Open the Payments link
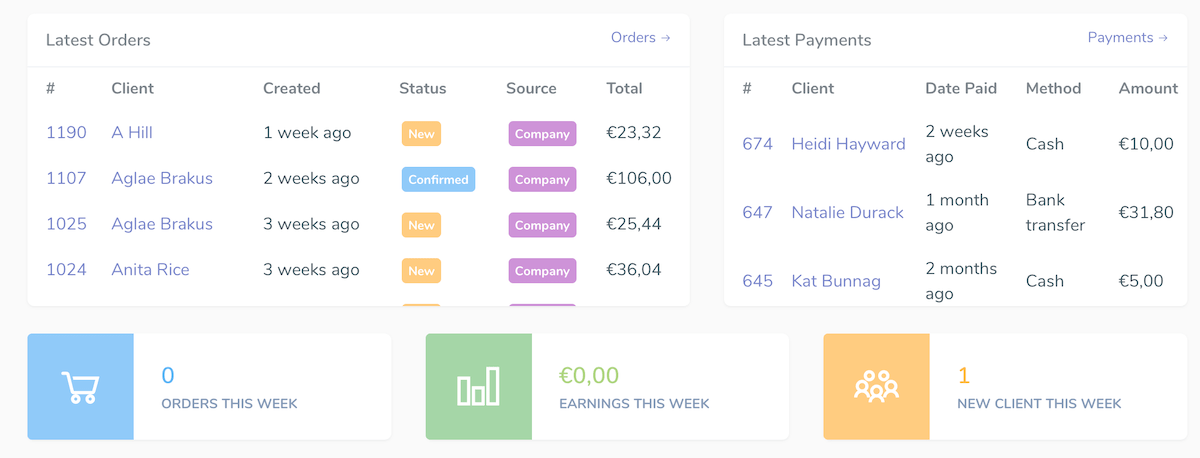 point(1127,38)
